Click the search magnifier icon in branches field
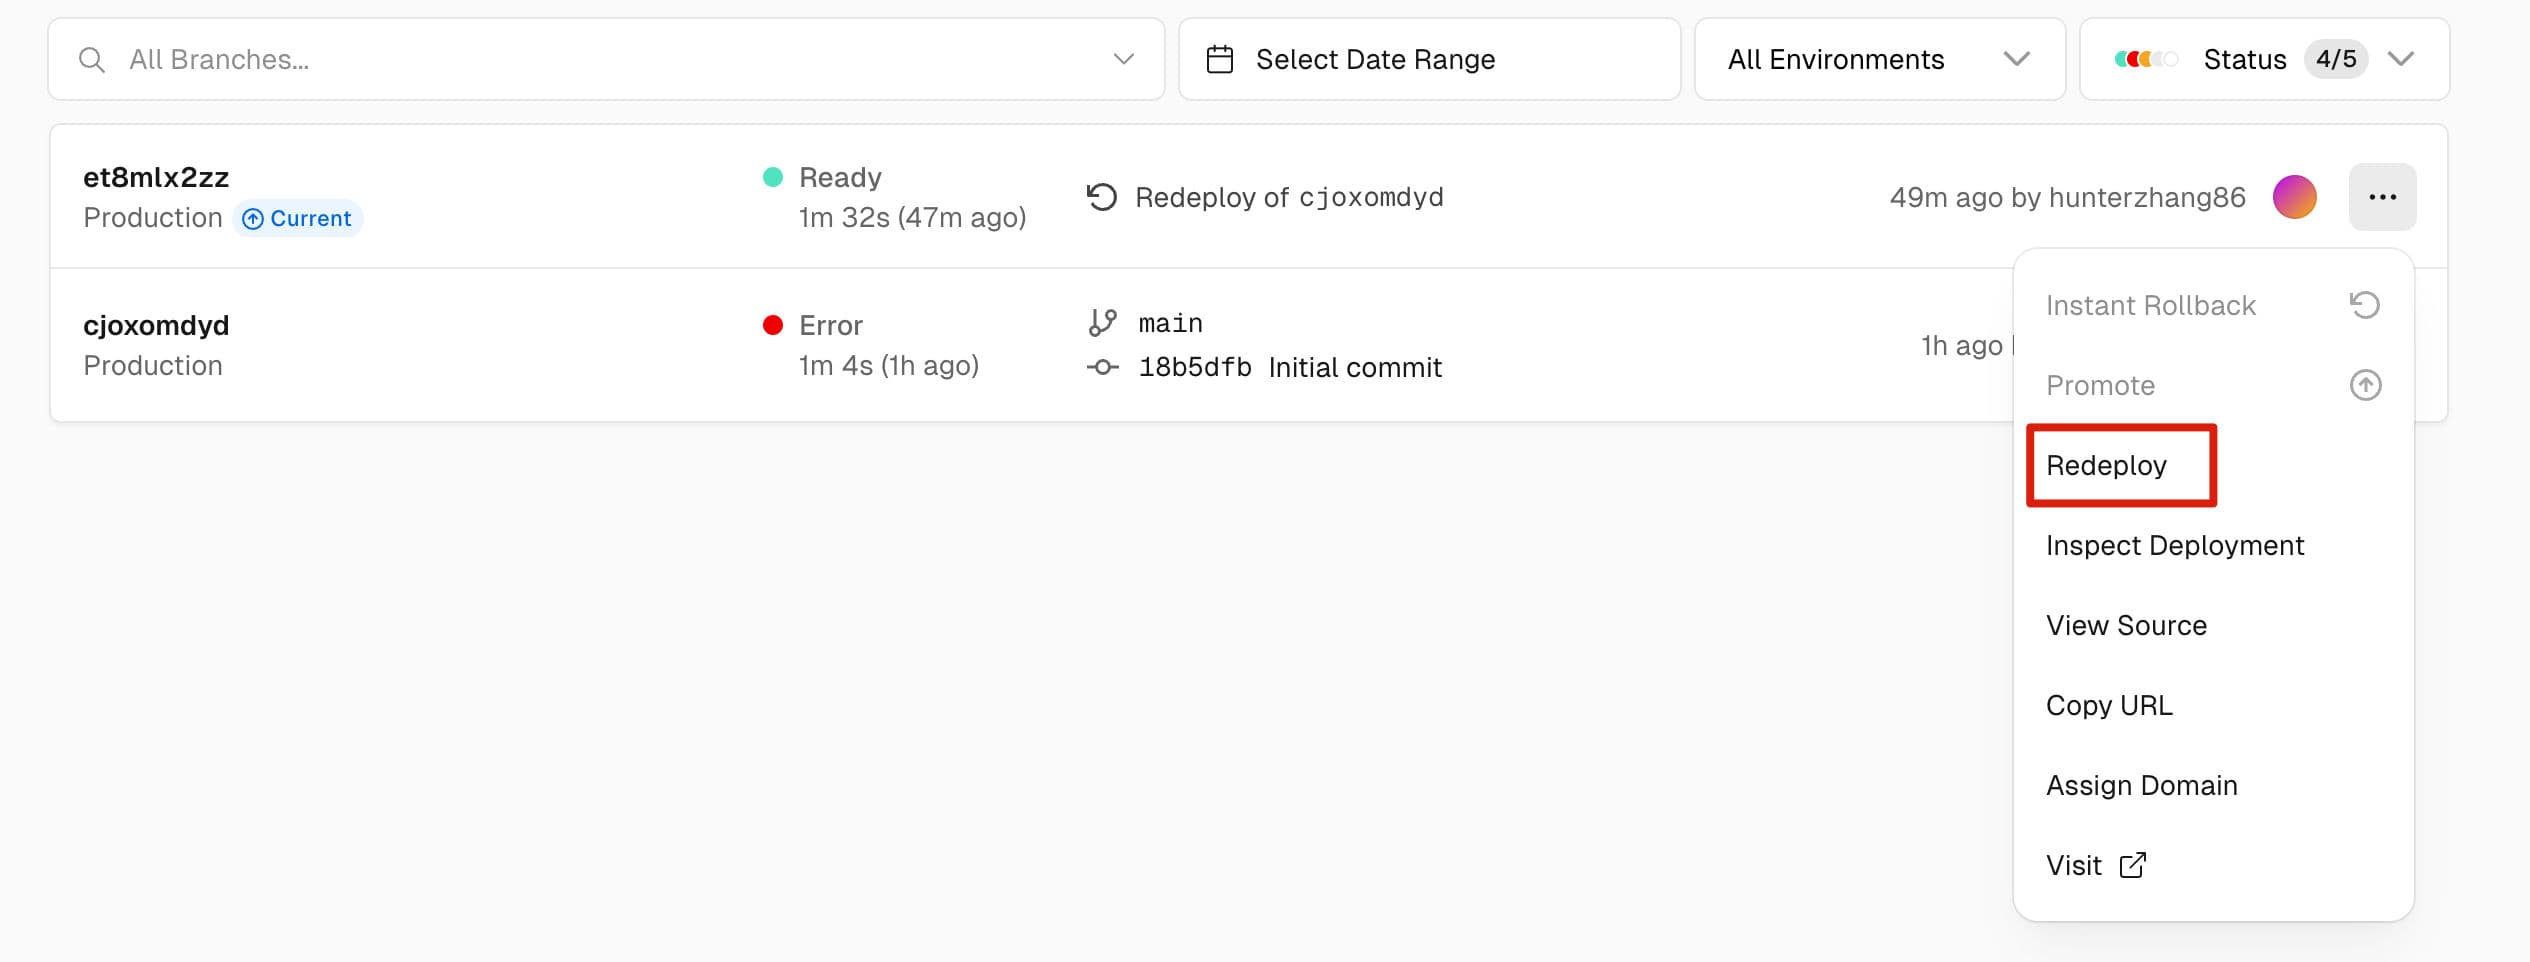 [92, 60]
